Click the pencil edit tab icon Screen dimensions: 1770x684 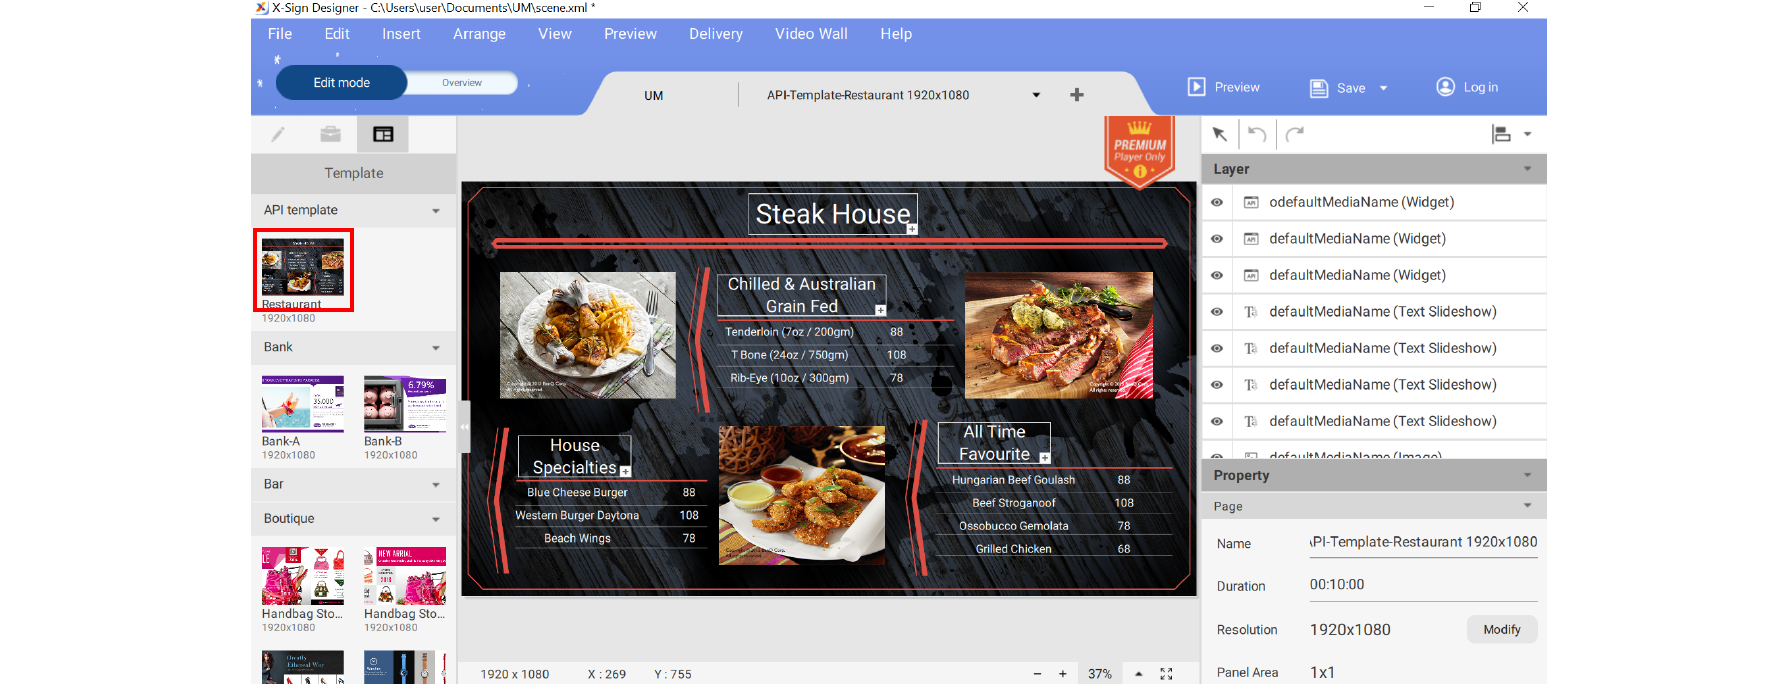278,134
